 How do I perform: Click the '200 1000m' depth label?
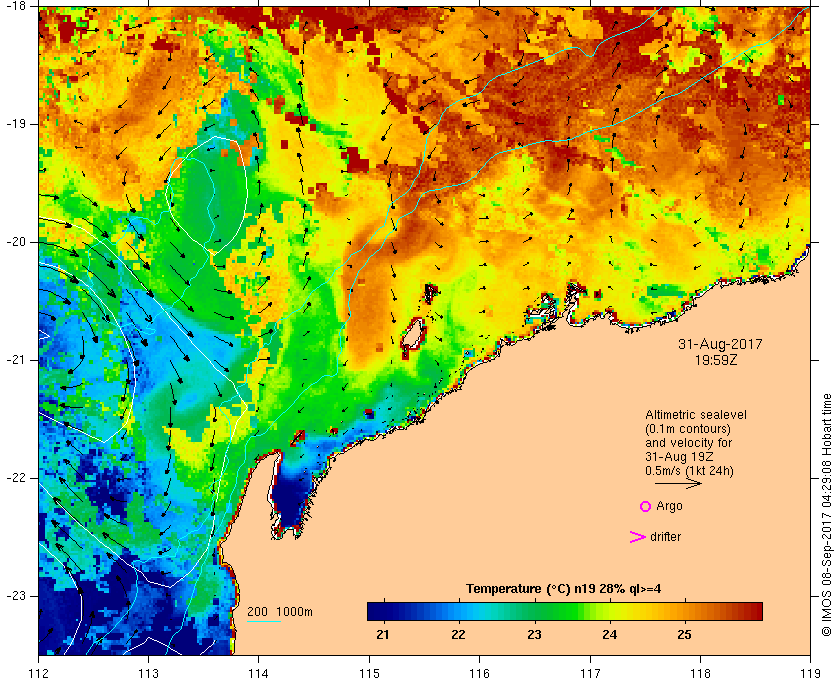point(280,612)
